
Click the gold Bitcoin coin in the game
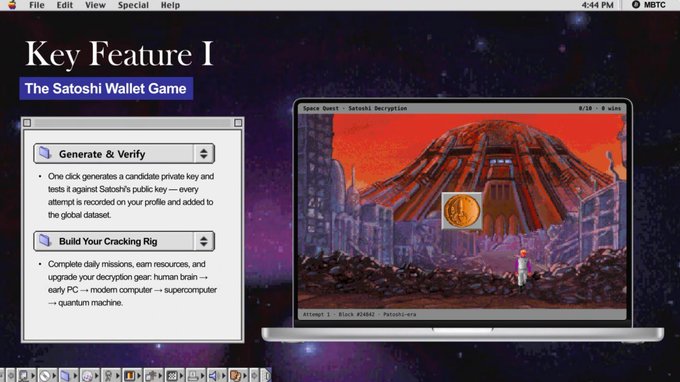pyautogui.click(x=462, y=211)
